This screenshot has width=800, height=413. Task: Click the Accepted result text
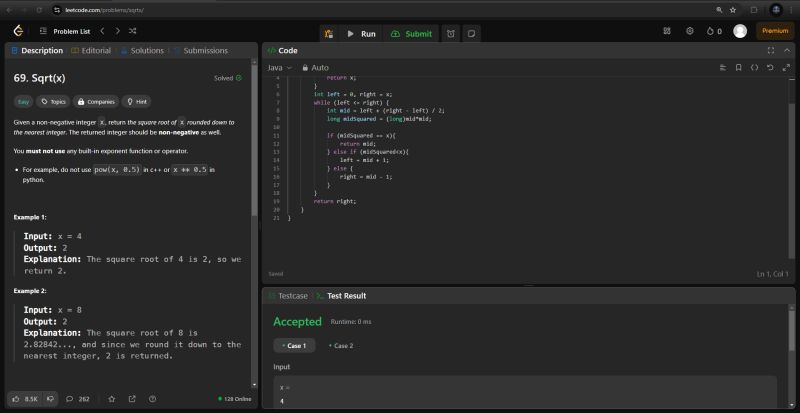point(297,322)
